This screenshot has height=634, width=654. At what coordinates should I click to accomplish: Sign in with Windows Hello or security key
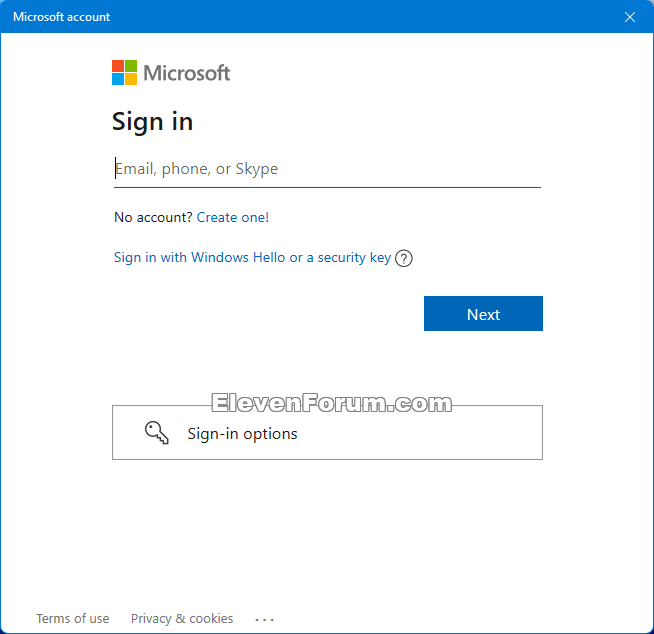click(252, 258)
